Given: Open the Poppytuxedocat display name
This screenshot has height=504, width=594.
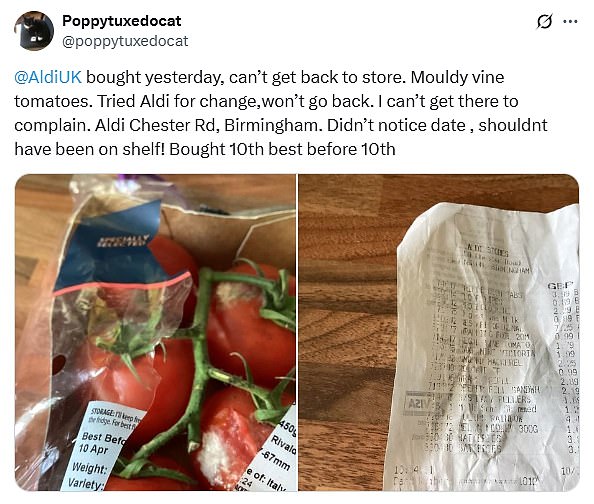Looking at the screenshot, I should click(122, 21).
